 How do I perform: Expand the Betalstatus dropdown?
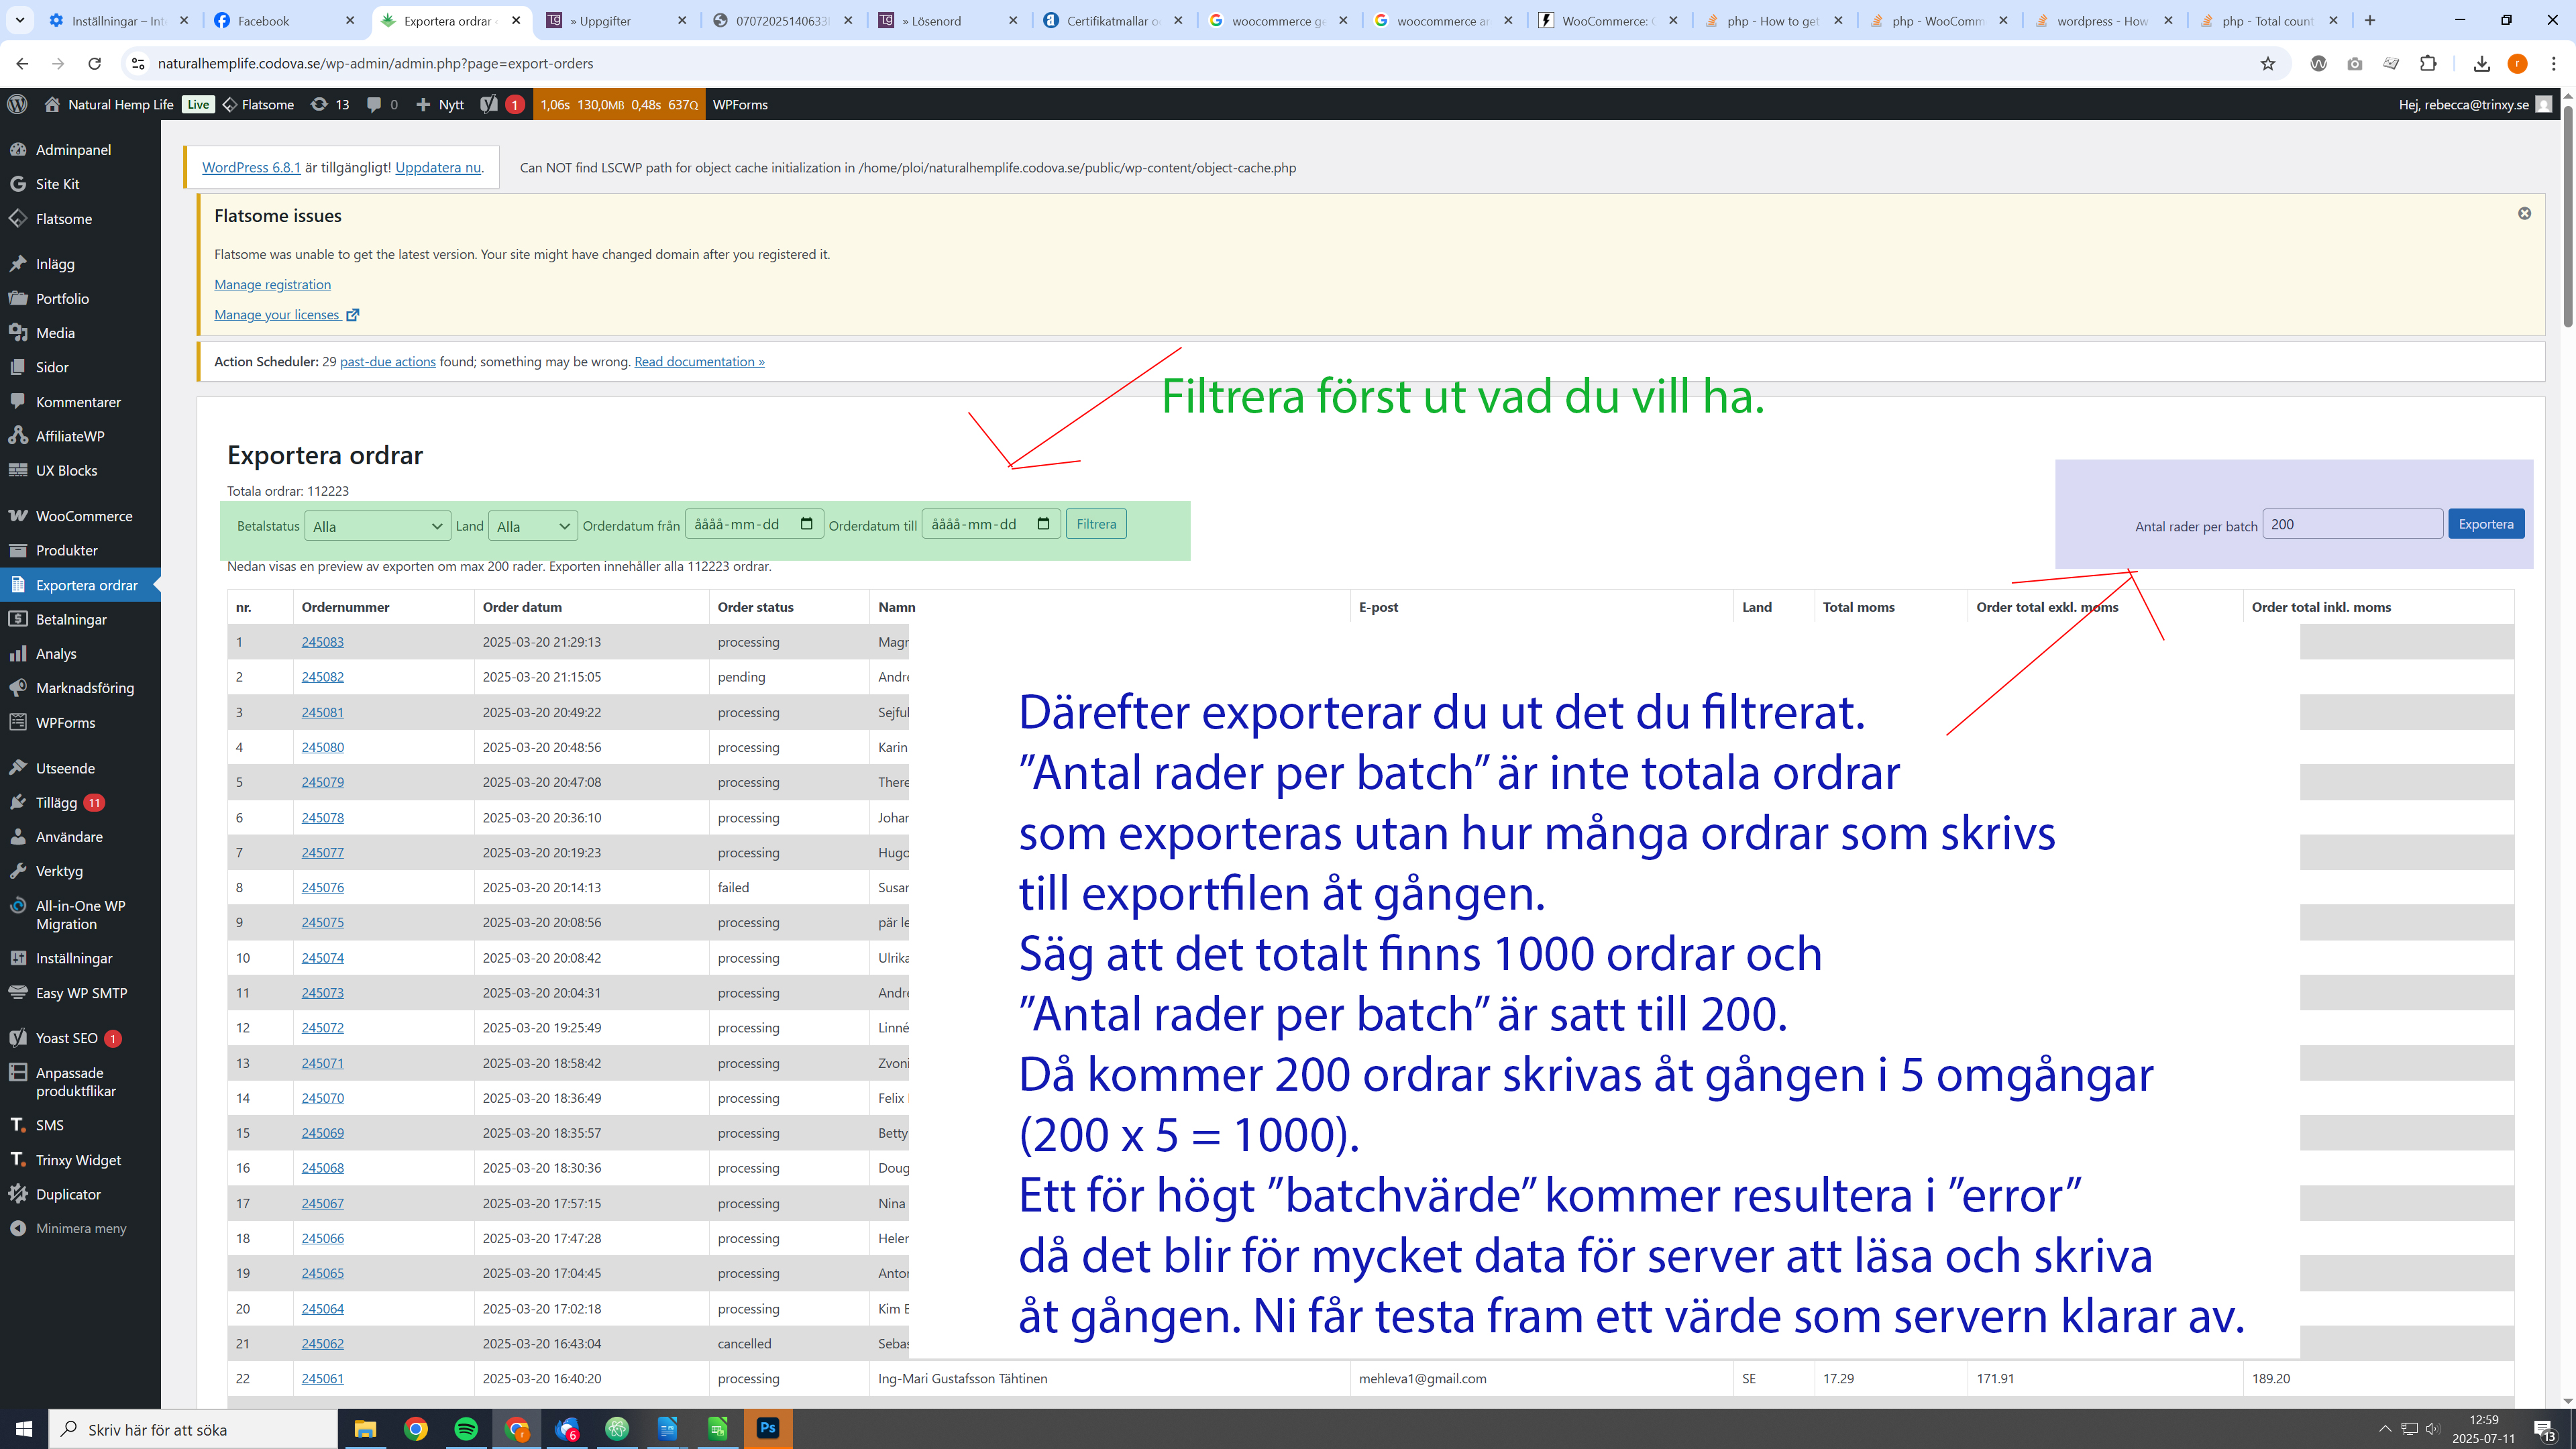coord(377,526)
